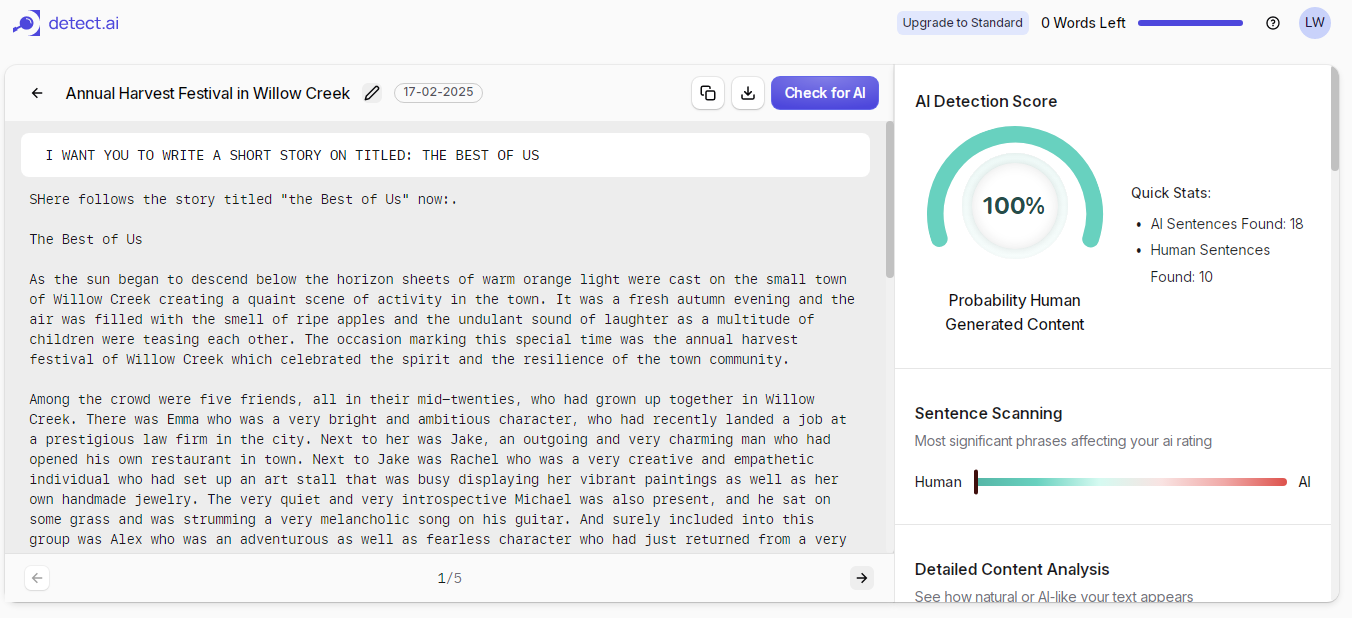Open help via question mark icon
This screenshot has height=618, width=1352.
pos(1273,23)
